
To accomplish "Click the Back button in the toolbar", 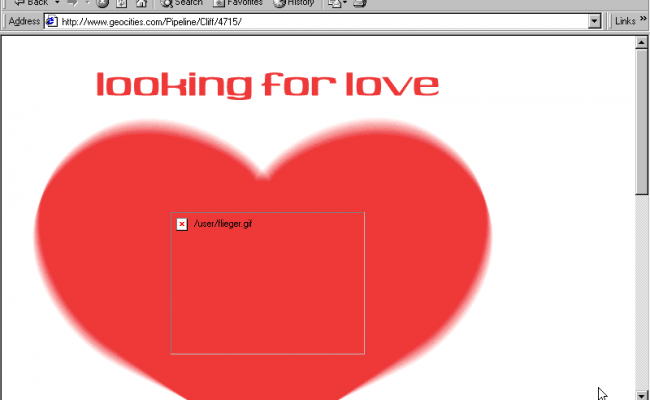I will [x=30, y=3].
